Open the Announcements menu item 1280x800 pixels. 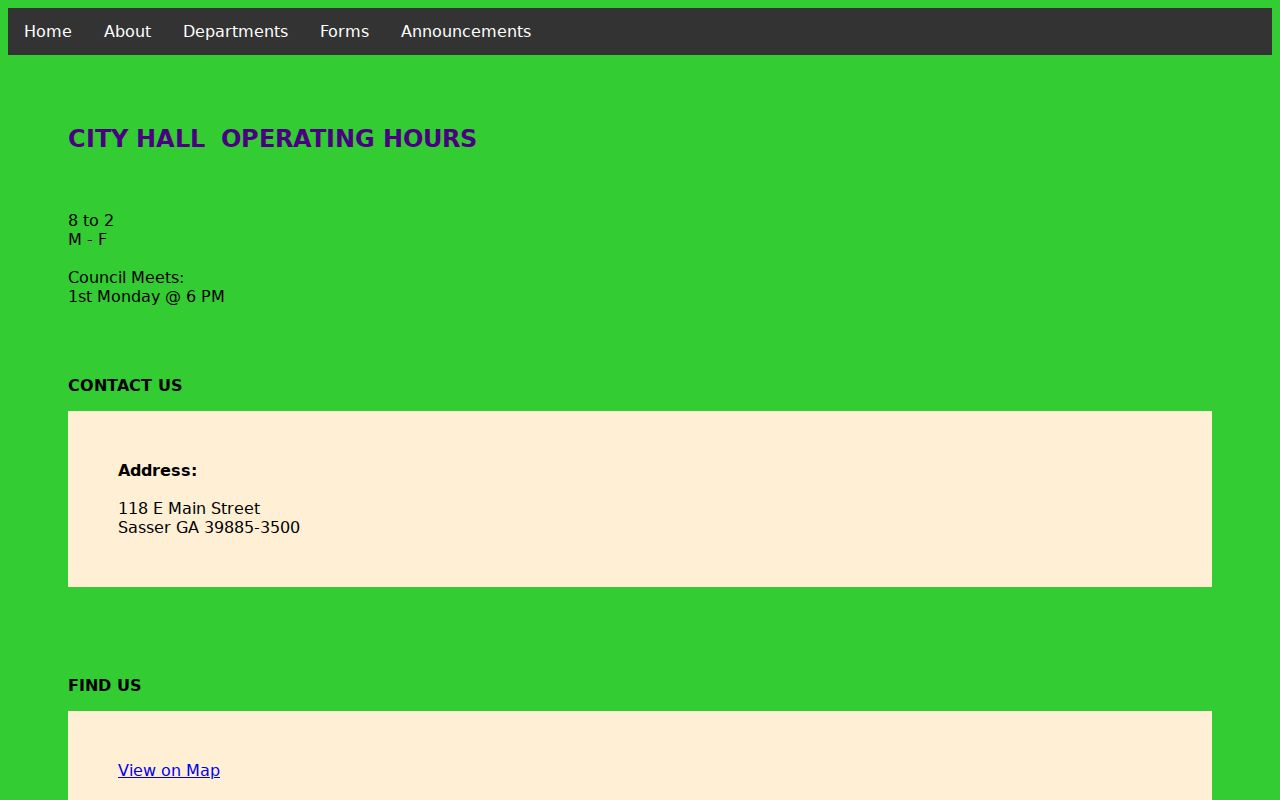466,32
